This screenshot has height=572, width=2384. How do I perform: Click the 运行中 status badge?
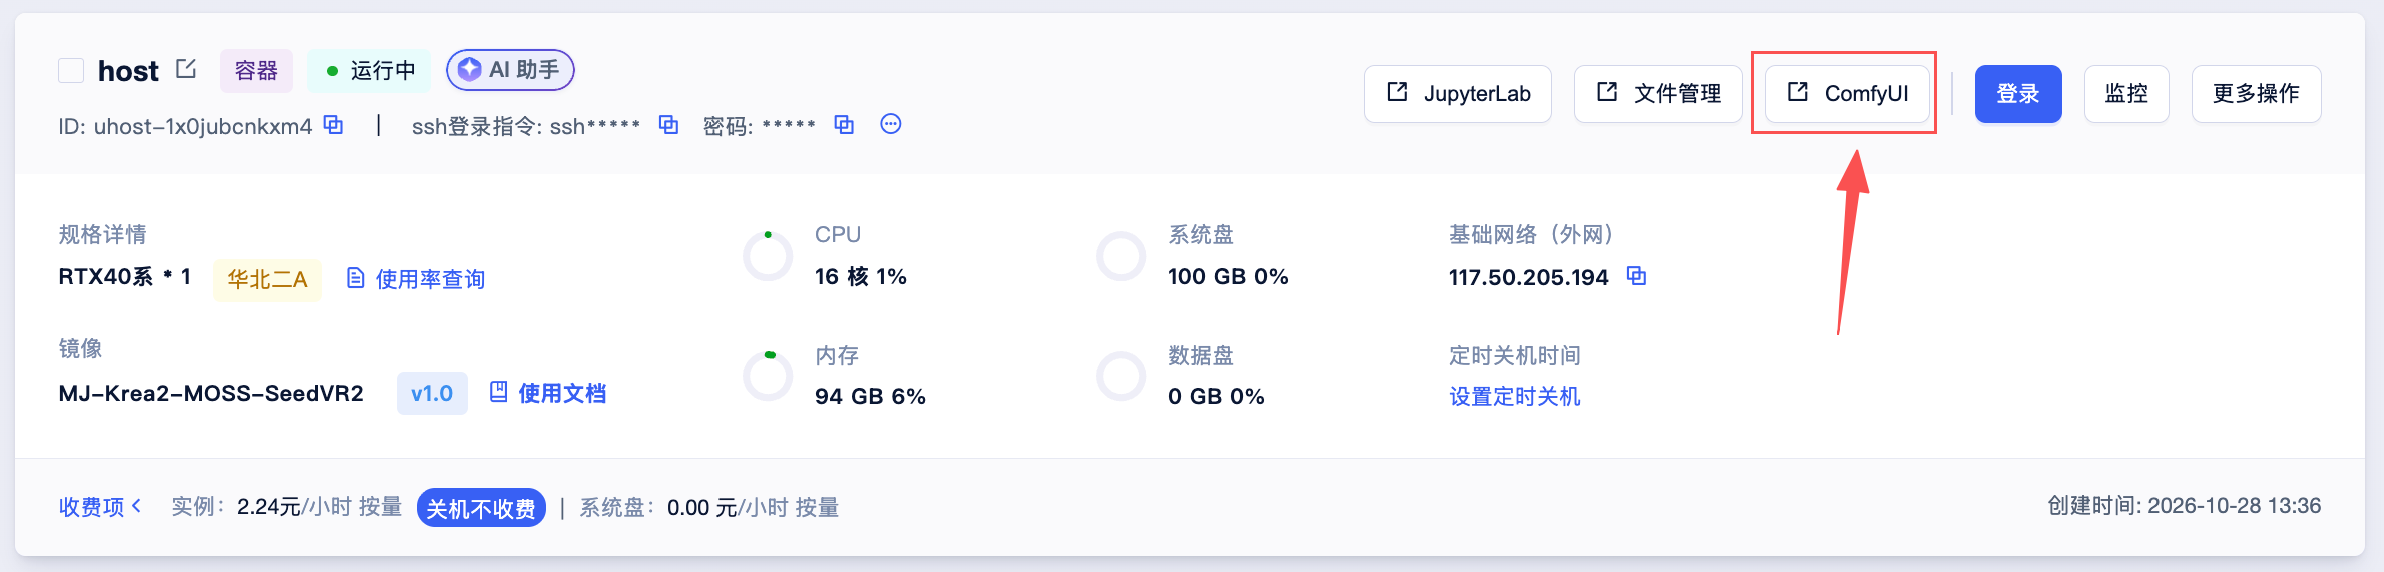click(369, 71)
